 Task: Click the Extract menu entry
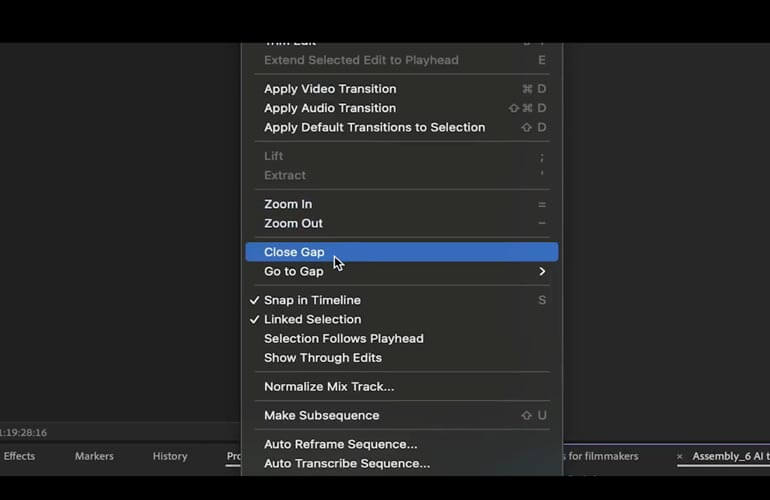point(402,175)
